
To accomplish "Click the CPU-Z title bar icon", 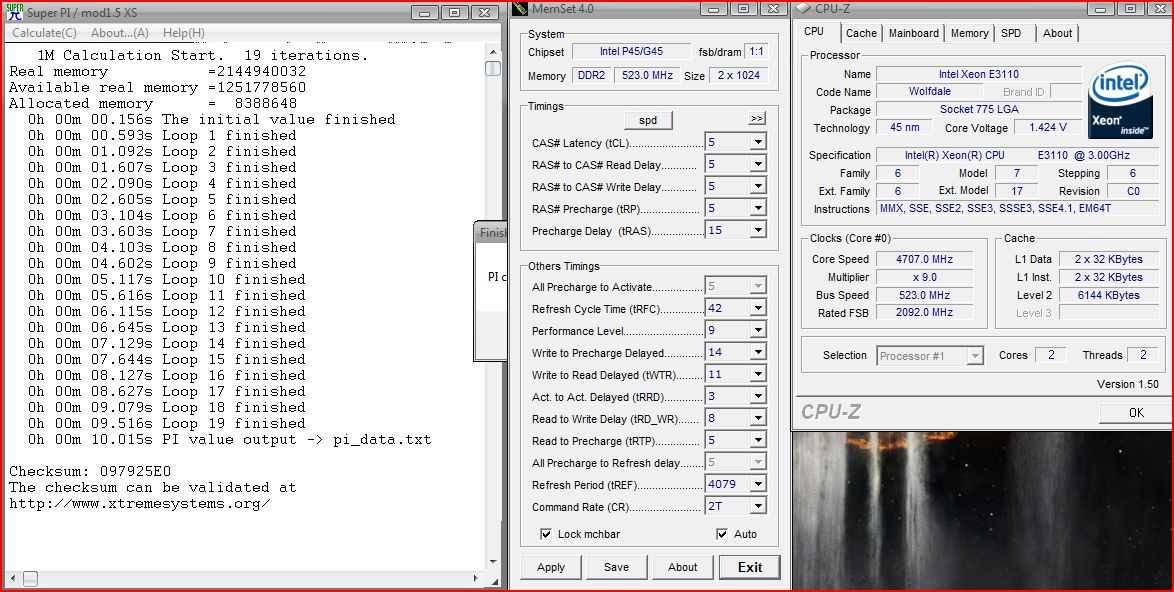I will tap(803, 9).
